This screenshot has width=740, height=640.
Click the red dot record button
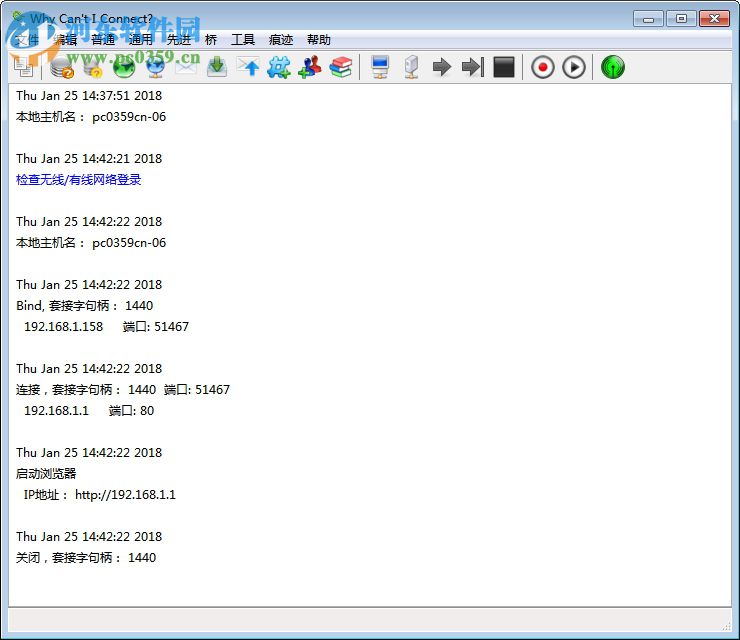pos(543,67)
